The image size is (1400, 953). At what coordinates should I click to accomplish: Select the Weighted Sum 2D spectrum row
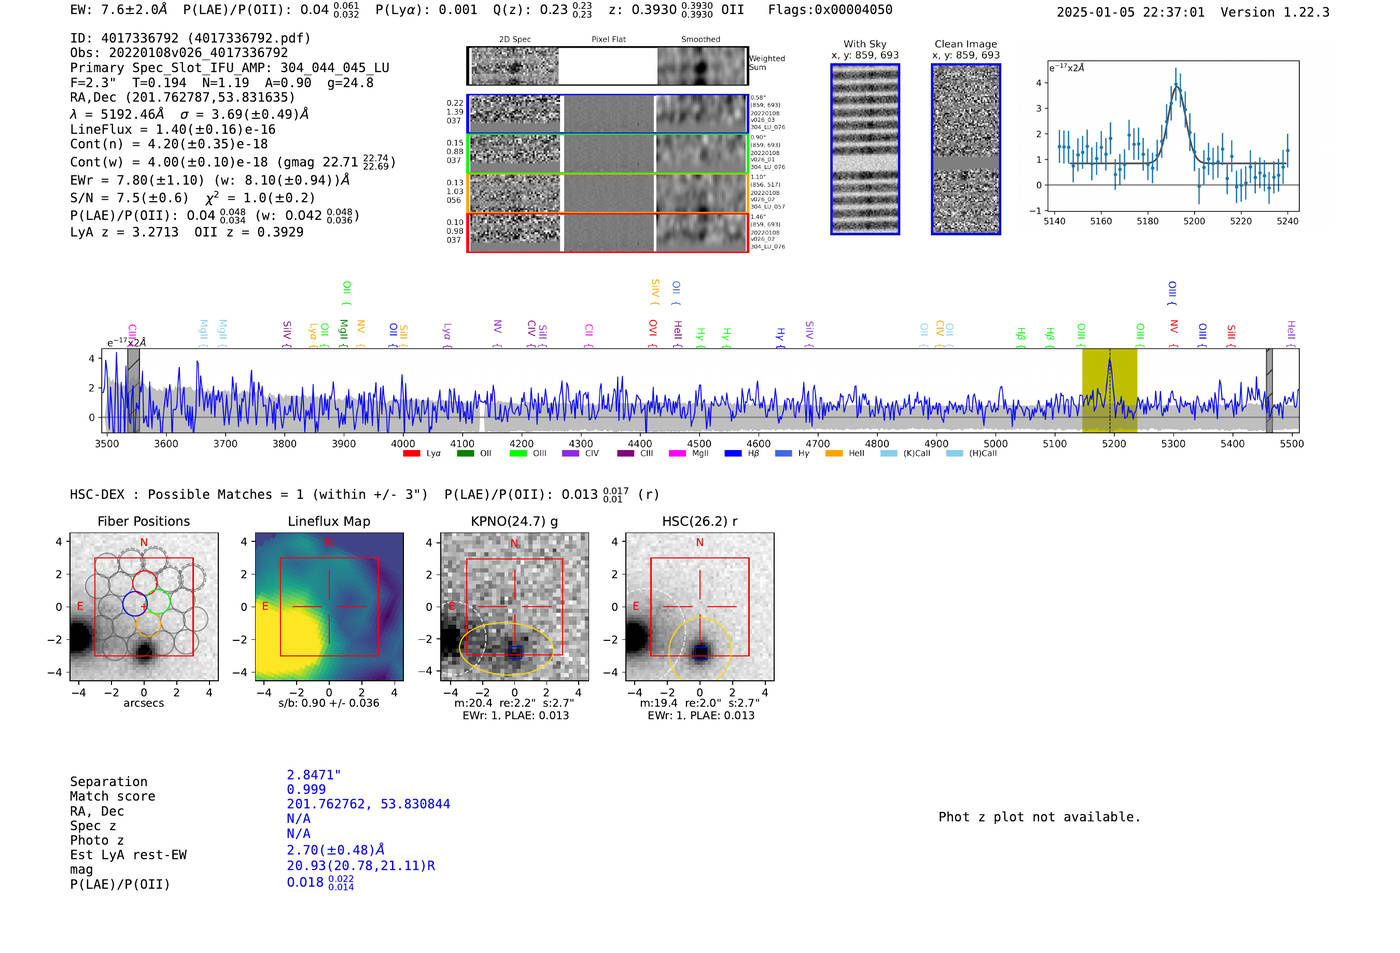pos(608,66)
